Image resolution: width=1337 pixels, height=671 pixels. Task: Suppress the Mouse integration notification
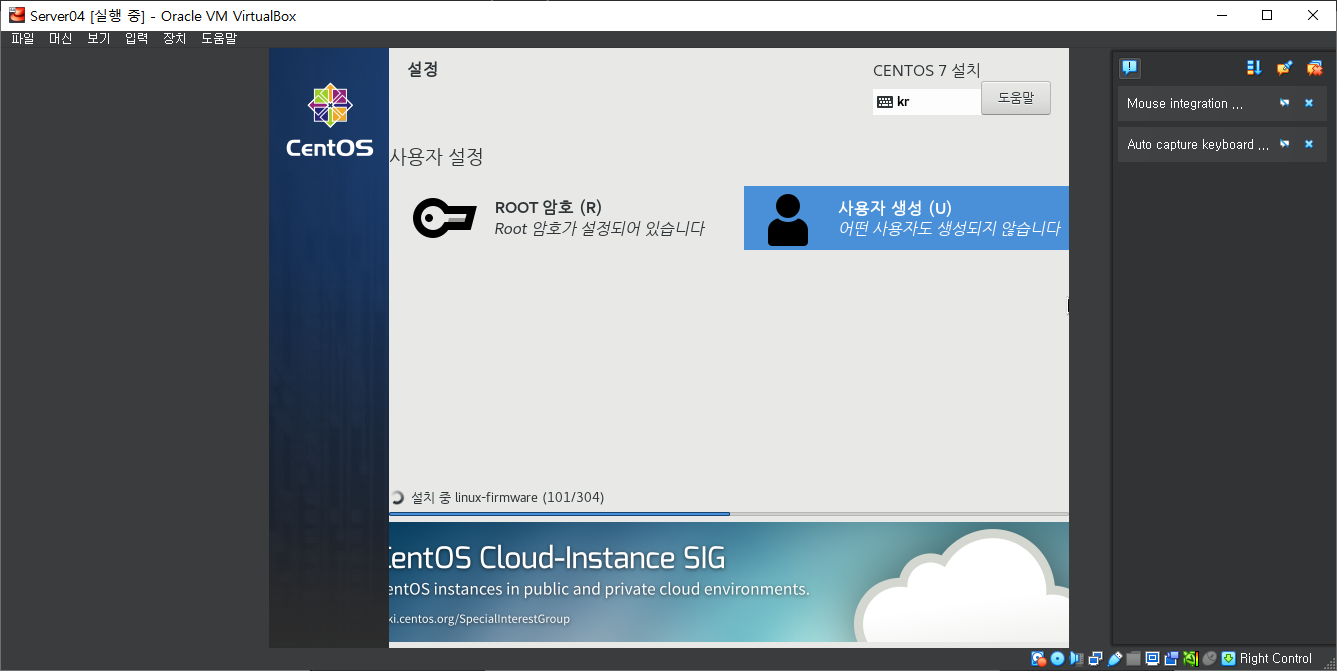point(1284,103)
